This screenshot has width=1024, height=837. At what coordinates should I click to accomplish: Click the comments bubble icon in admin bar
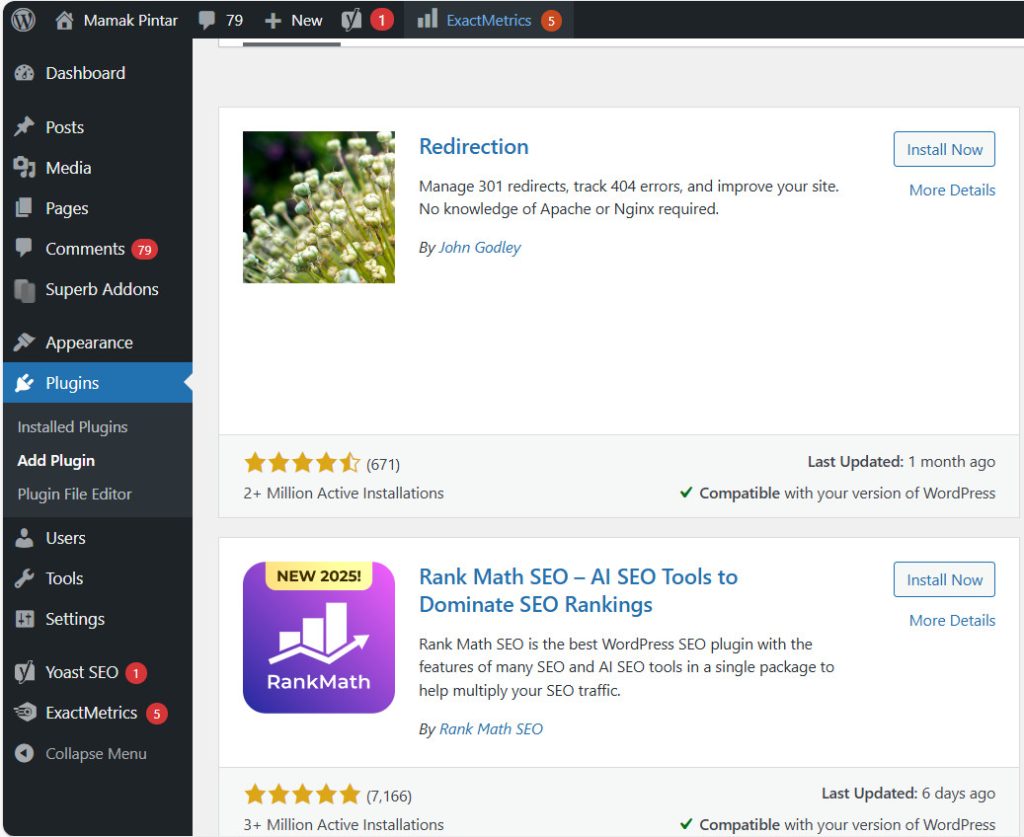207,20
